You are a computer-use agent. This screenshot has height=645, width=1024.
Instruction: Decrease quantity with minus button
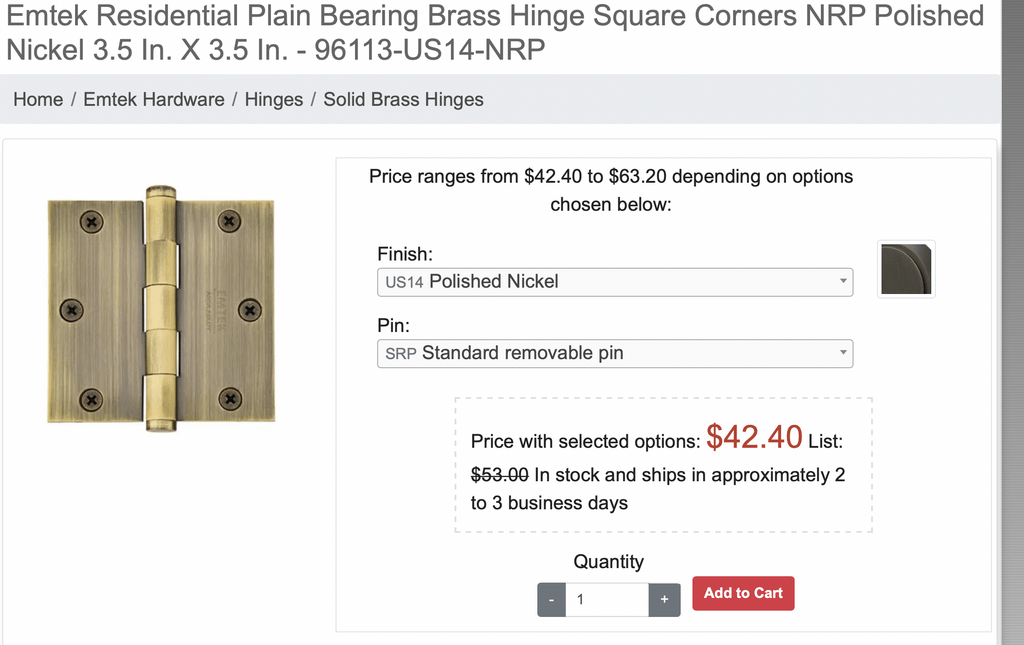[551, 599]
